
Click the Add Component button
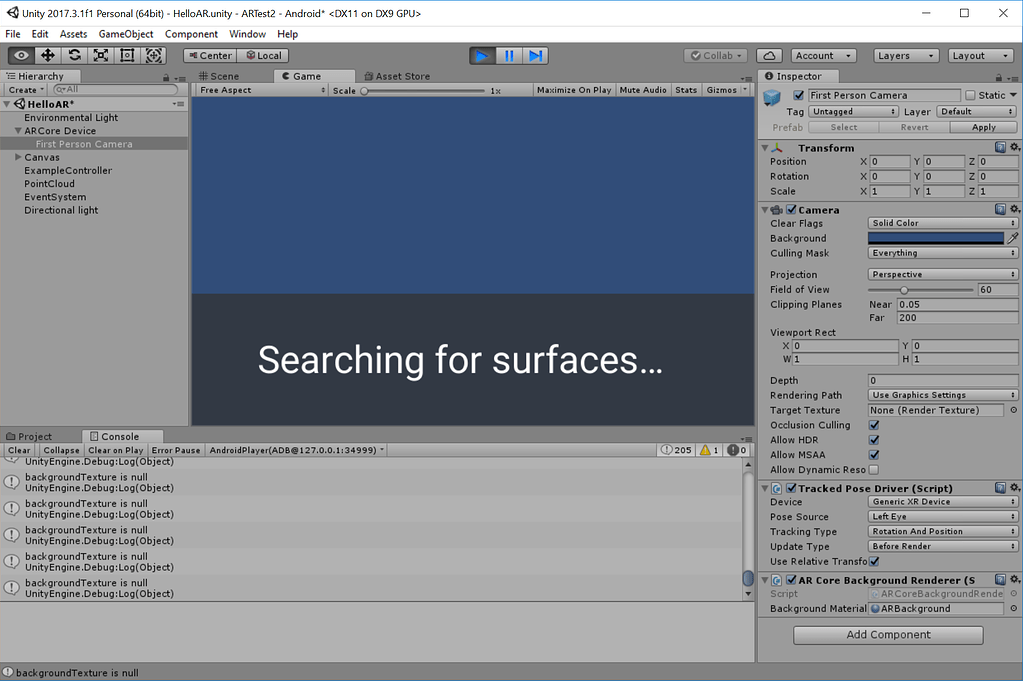click(887, 635)
